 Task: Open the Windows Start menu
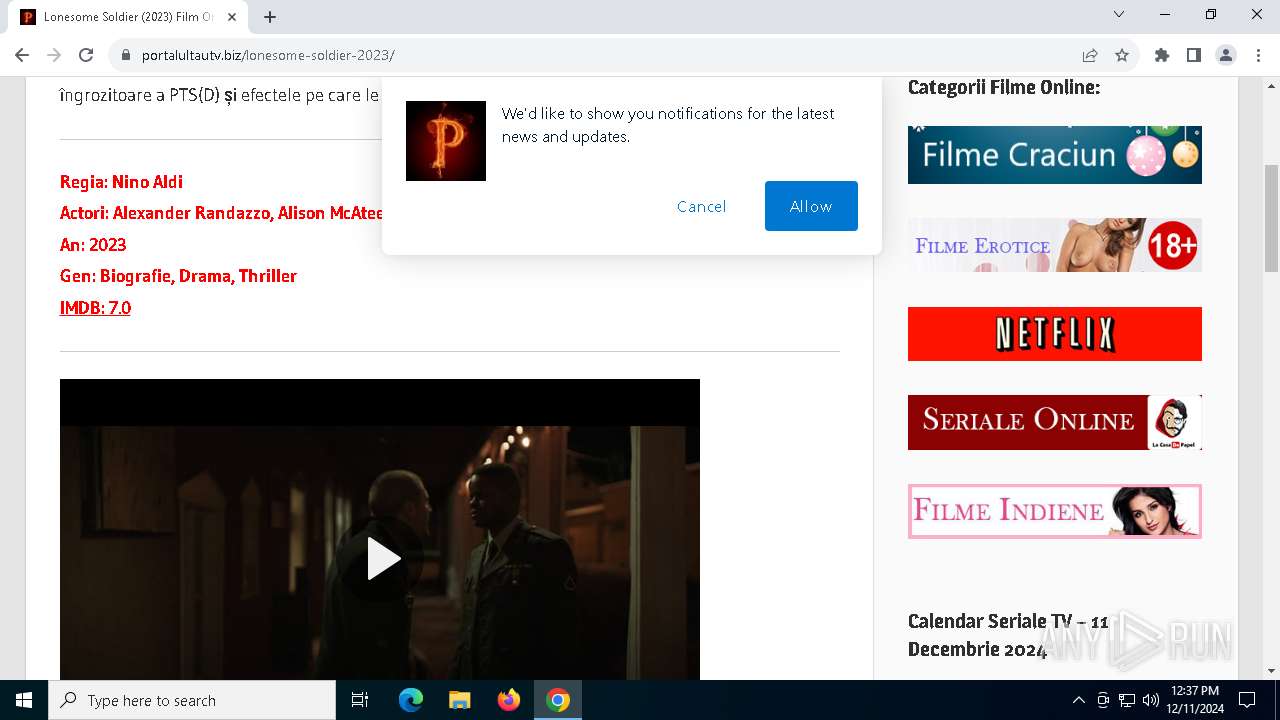[x=24, y=700]
